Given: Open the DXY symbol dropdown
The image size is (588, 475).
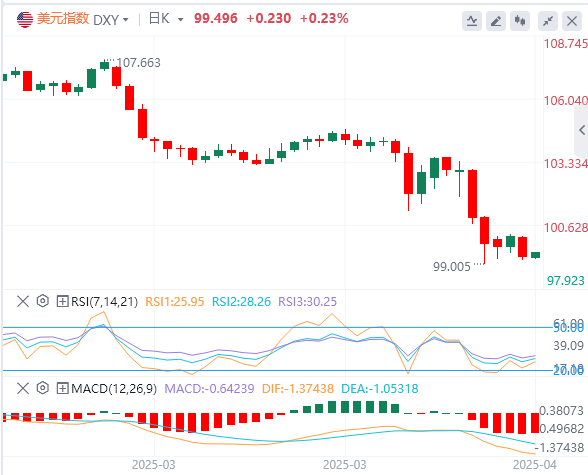Looking at the screenshot, I should point(111,19).
